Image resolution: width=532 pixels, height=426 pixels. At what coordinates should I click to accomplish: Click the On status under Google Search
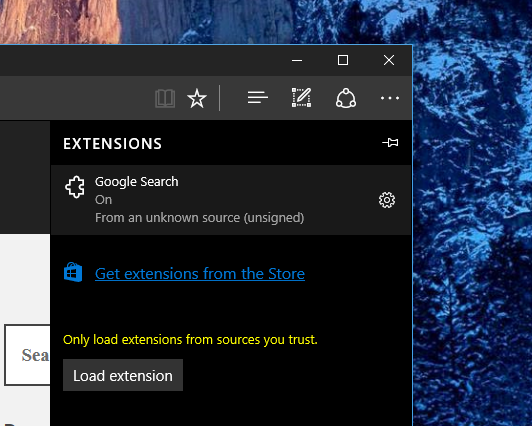pos(103,200)
